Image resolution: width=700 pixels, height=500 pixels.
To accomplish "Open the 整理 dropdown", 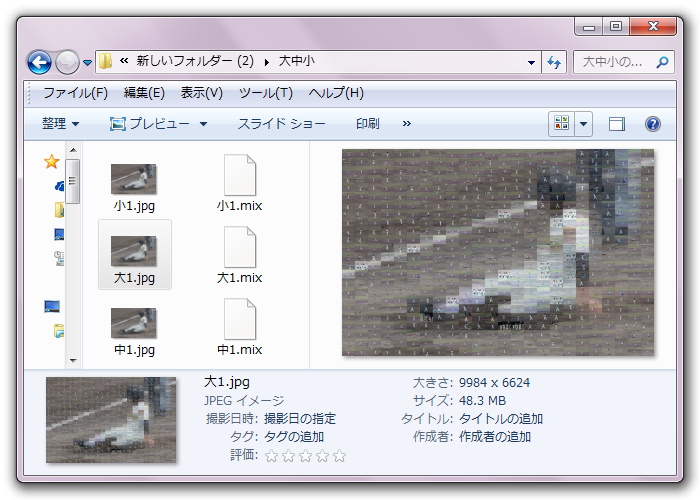I will pyautogui.click(x=60, y=123).
